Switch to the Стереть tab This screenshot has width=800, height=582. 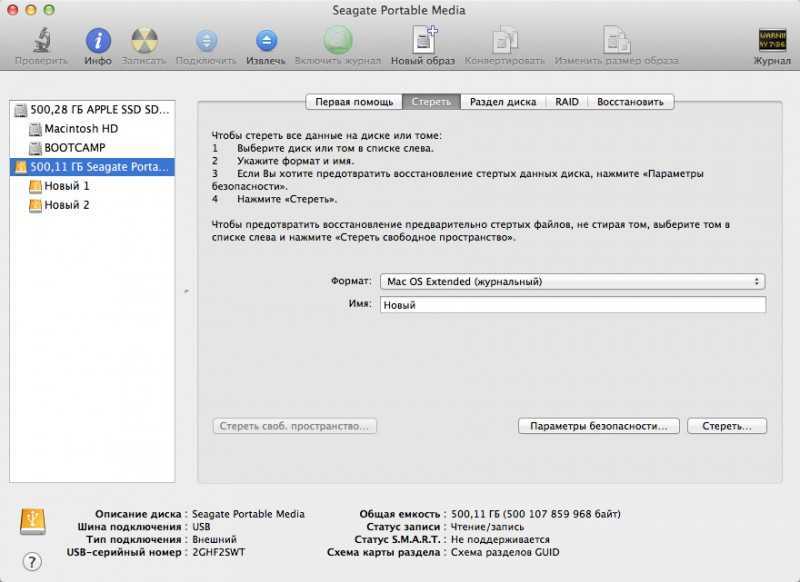point(432,102)
